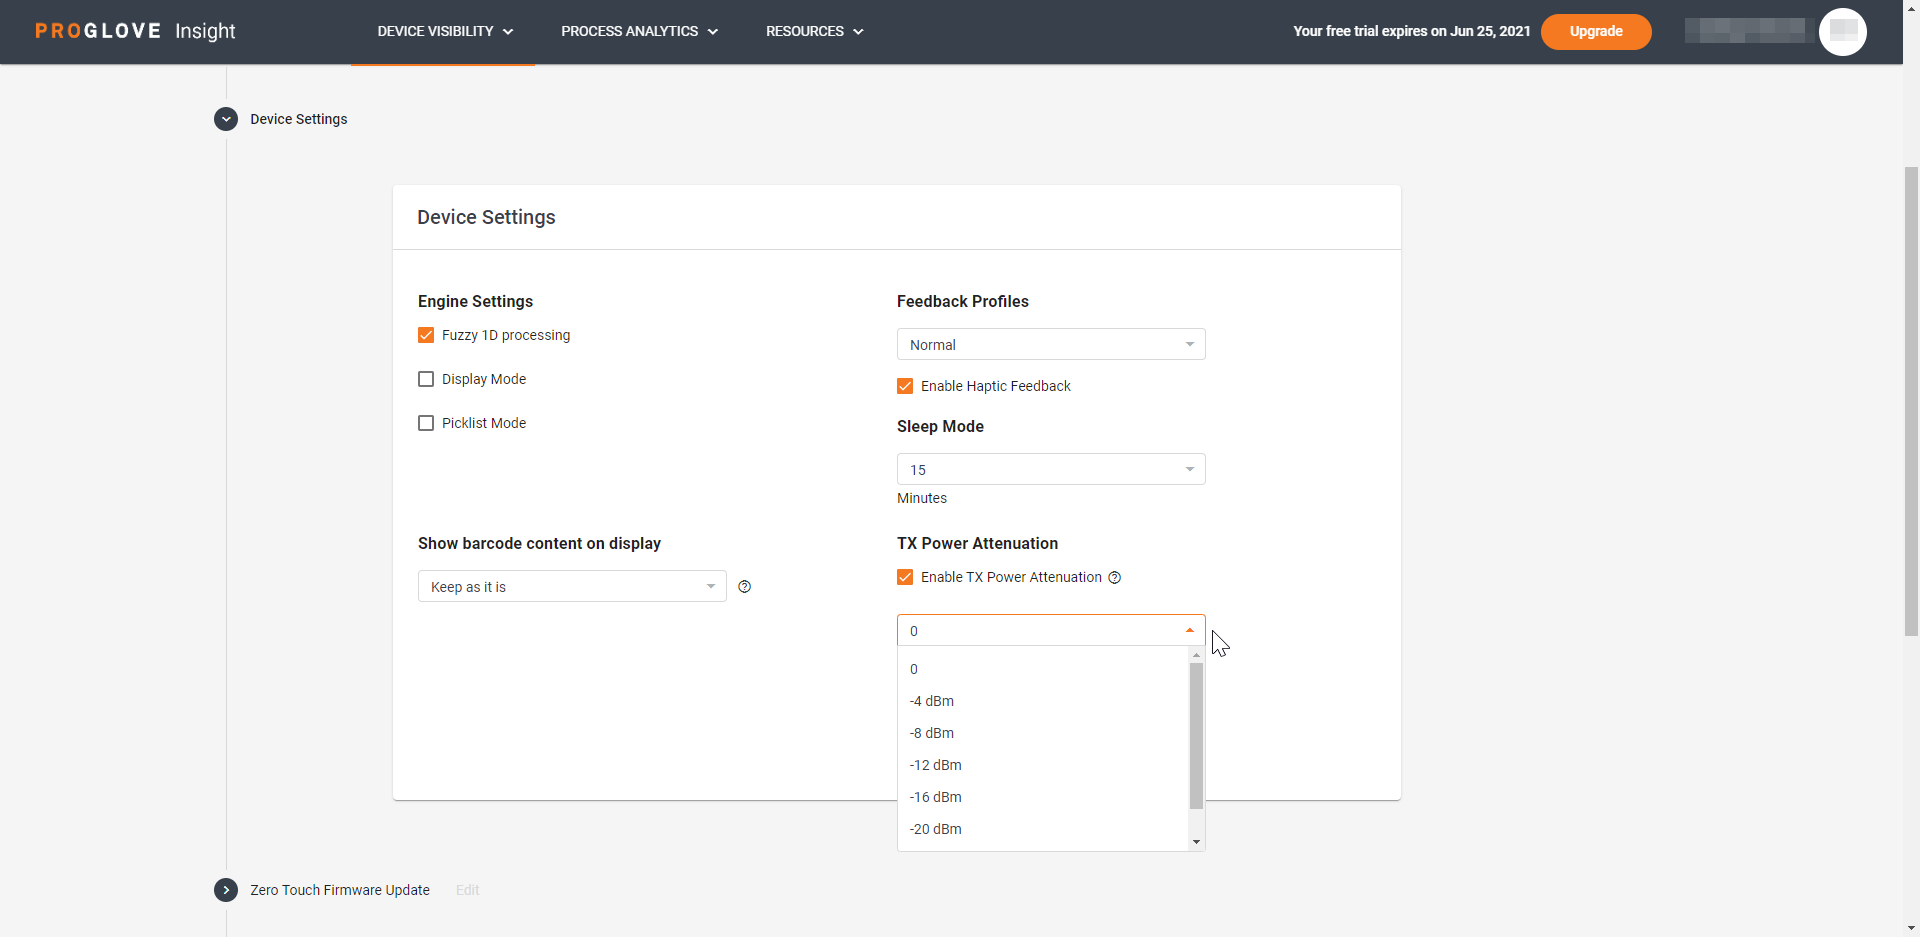Click the dropdown list scrollbar thumb

click(x=1196, y=735)
